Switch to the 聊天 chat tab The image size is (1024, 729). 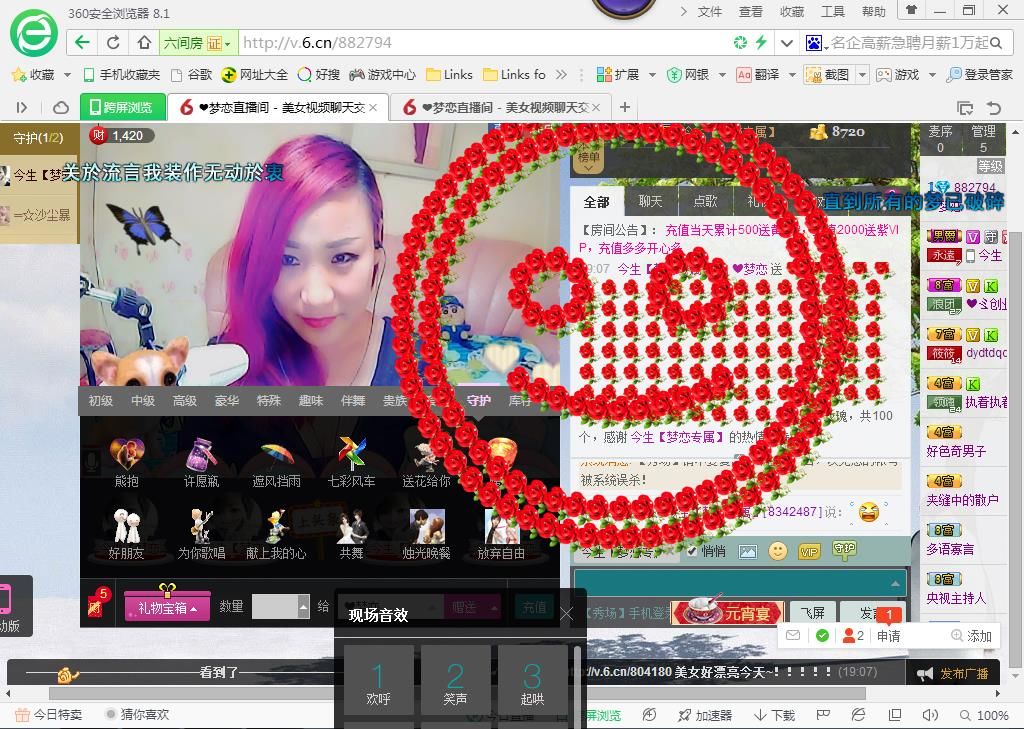pyautogui.click(x=650, y=201)
